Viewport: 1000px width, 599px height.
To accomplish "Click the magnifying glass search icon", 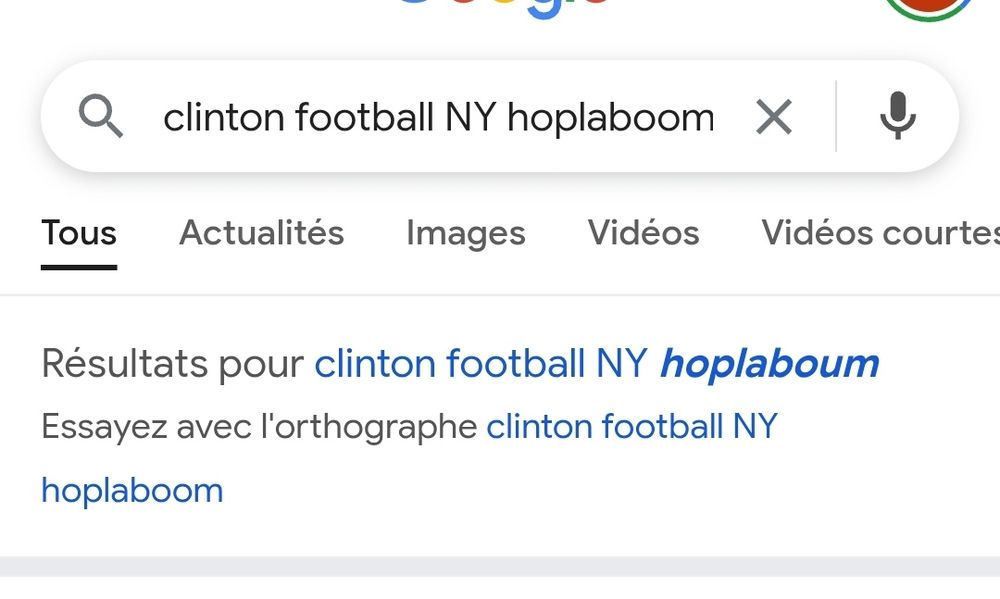I will tap(101, 116).
